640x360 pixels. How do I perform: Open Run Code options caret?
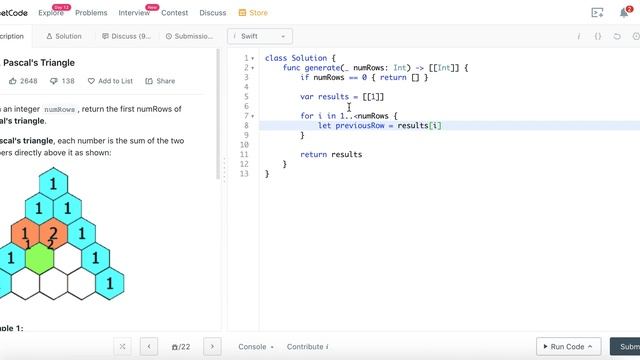tap(590, 347)
